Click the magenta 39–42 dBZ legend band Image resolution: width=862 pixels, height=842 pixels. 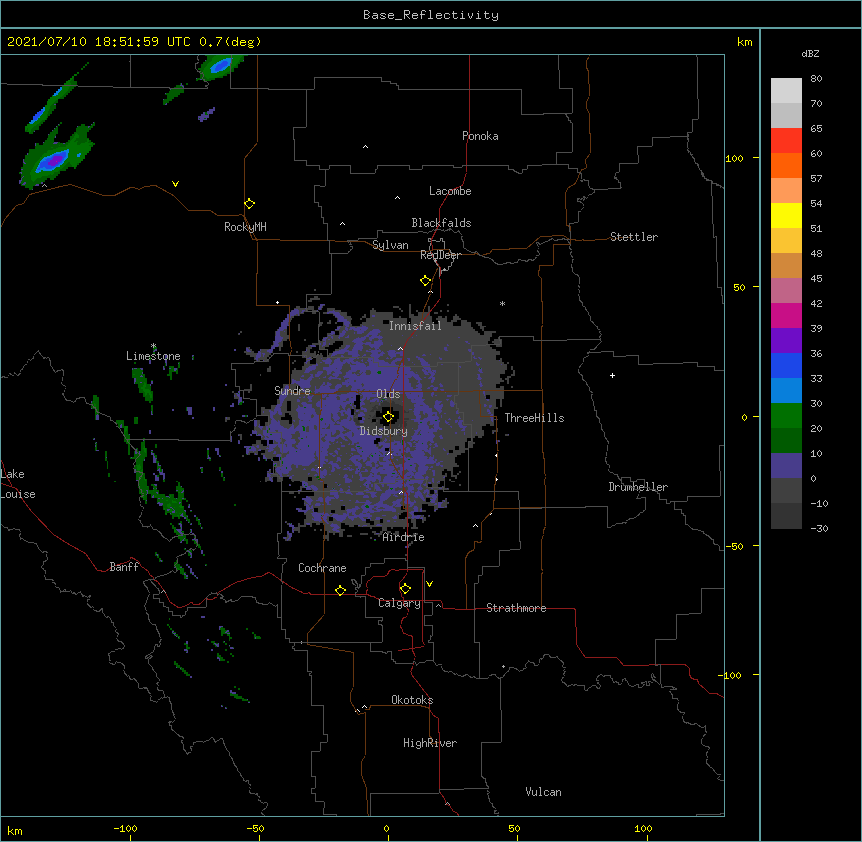(786, 315)
